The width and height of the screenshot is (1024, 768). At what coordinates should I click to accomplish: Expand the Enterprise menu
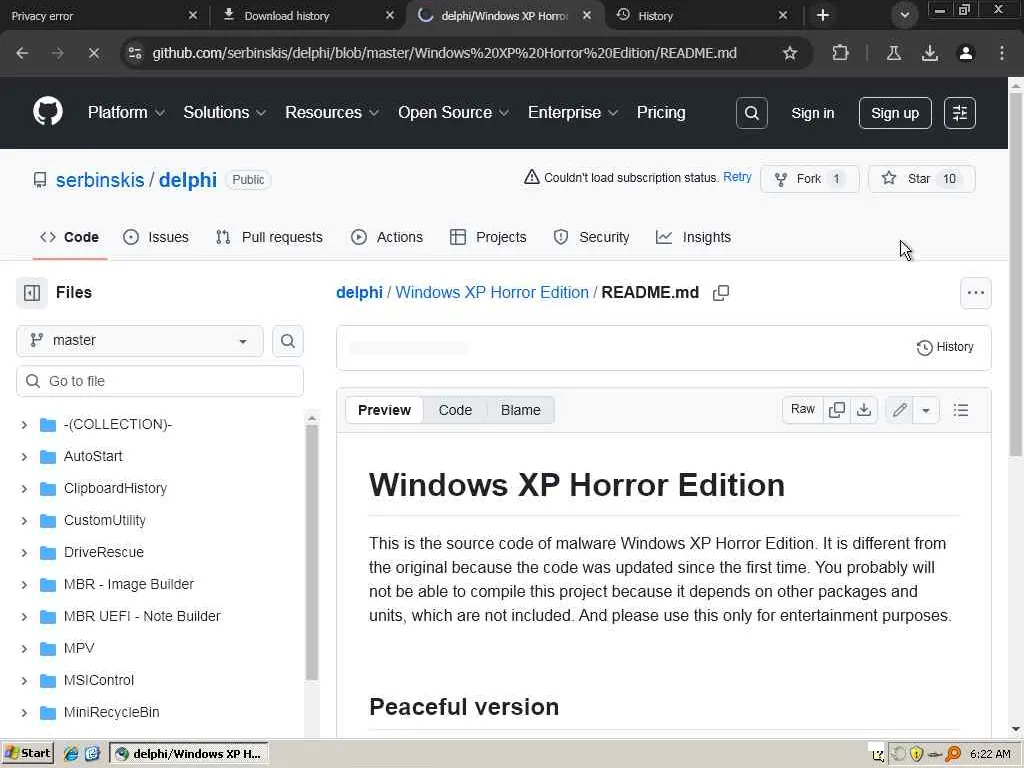[573, 112]
